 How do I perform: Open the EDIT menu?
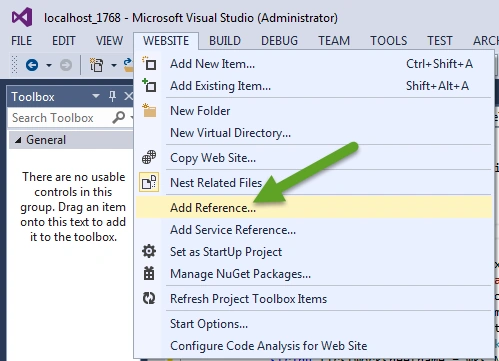point(63,41)
